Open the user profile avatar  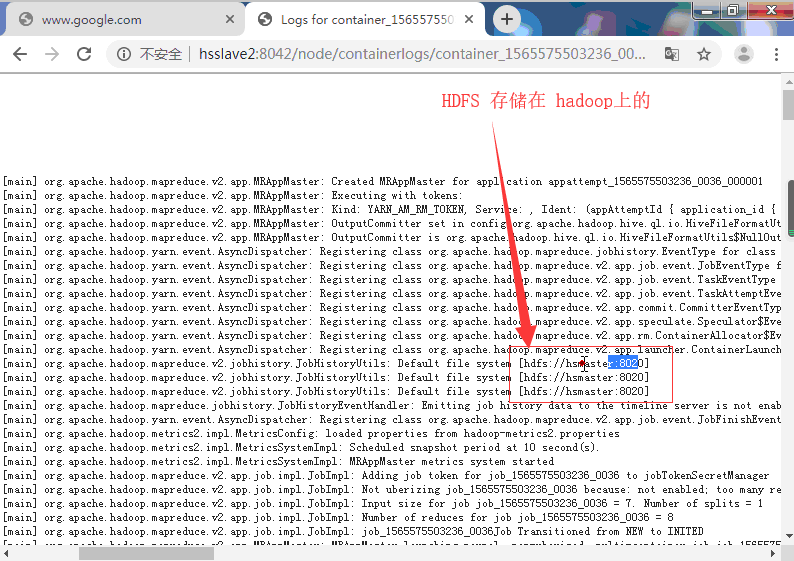[744, 54]
